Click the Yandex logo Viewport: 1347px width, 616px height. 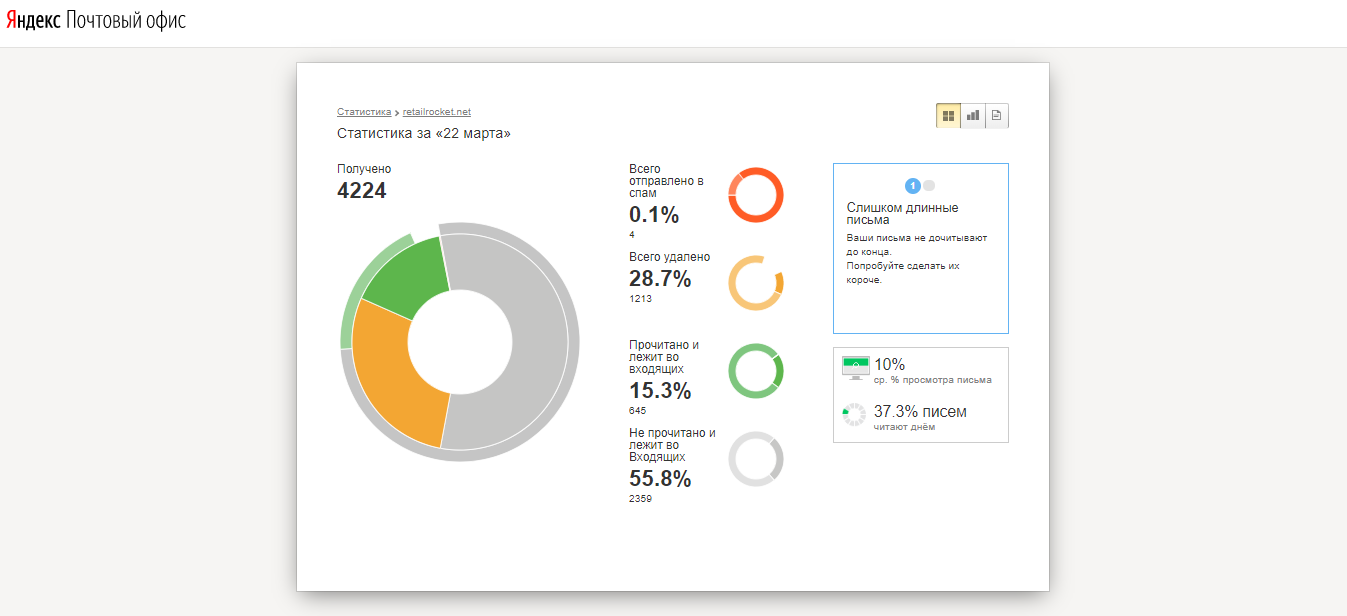tap(33, 21)
